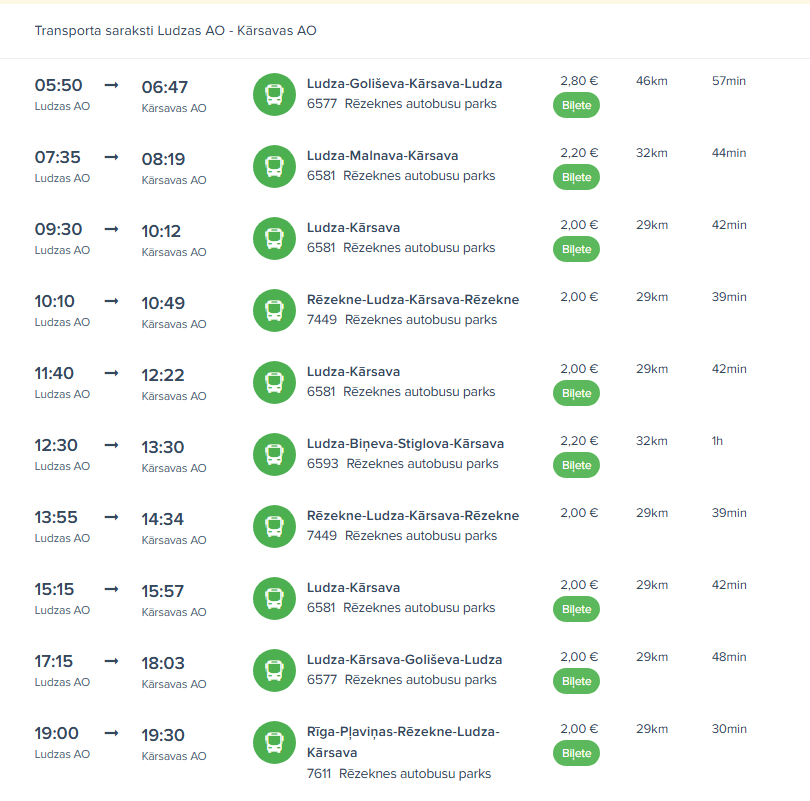Screen dimensions: 810x801
Task: Click the bus icon on the 09:30 row
Action: (274, 239)
